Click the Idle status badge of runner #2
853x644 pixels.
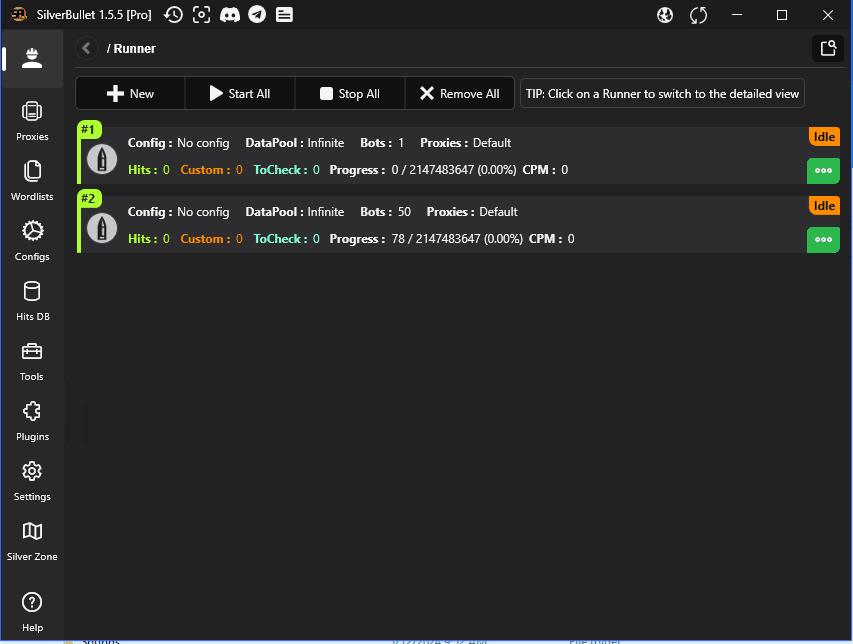[x=824, y=206]
